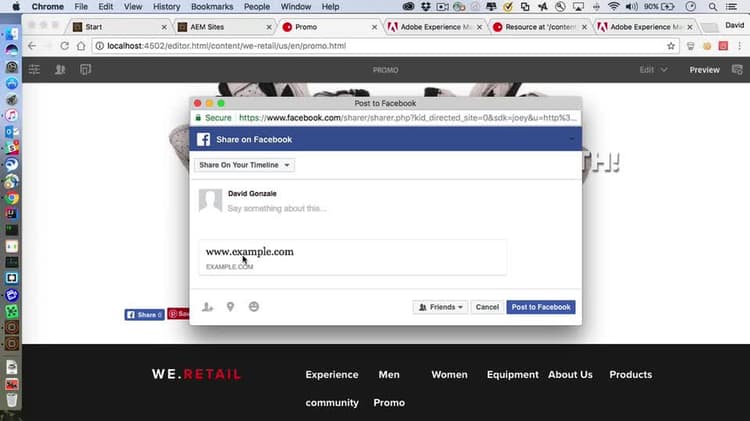Open the About Us footer link
This screenshot has height=421, width=750.
click(570, 375)
